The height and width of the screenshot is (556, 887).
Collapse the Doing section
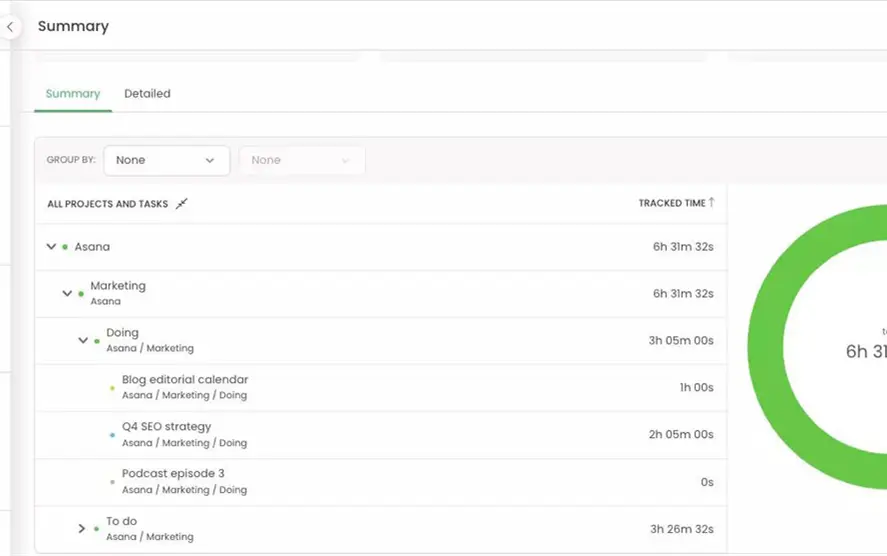click(x=83, y=341)
